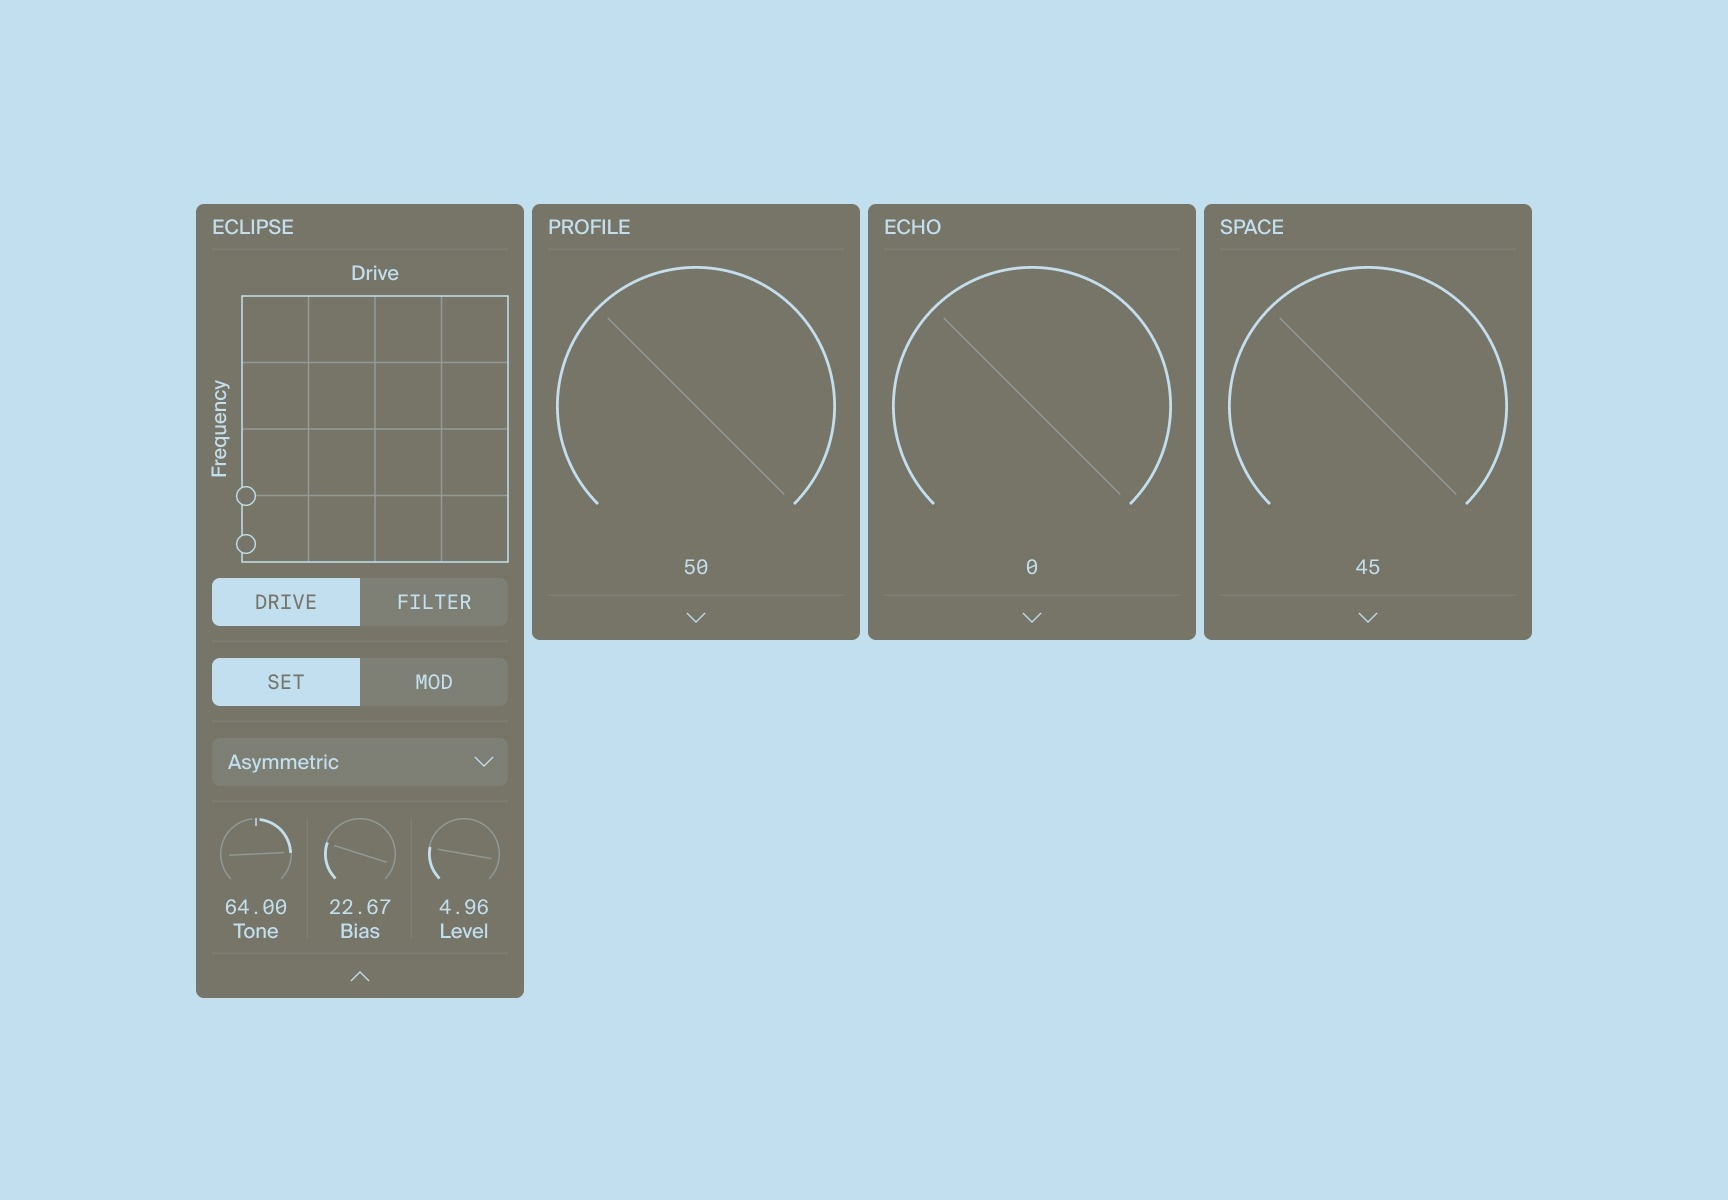Screen dimensions: 1728x1200
Task: Click the Tone value 64.00
Action: click(x=256, y=907)
